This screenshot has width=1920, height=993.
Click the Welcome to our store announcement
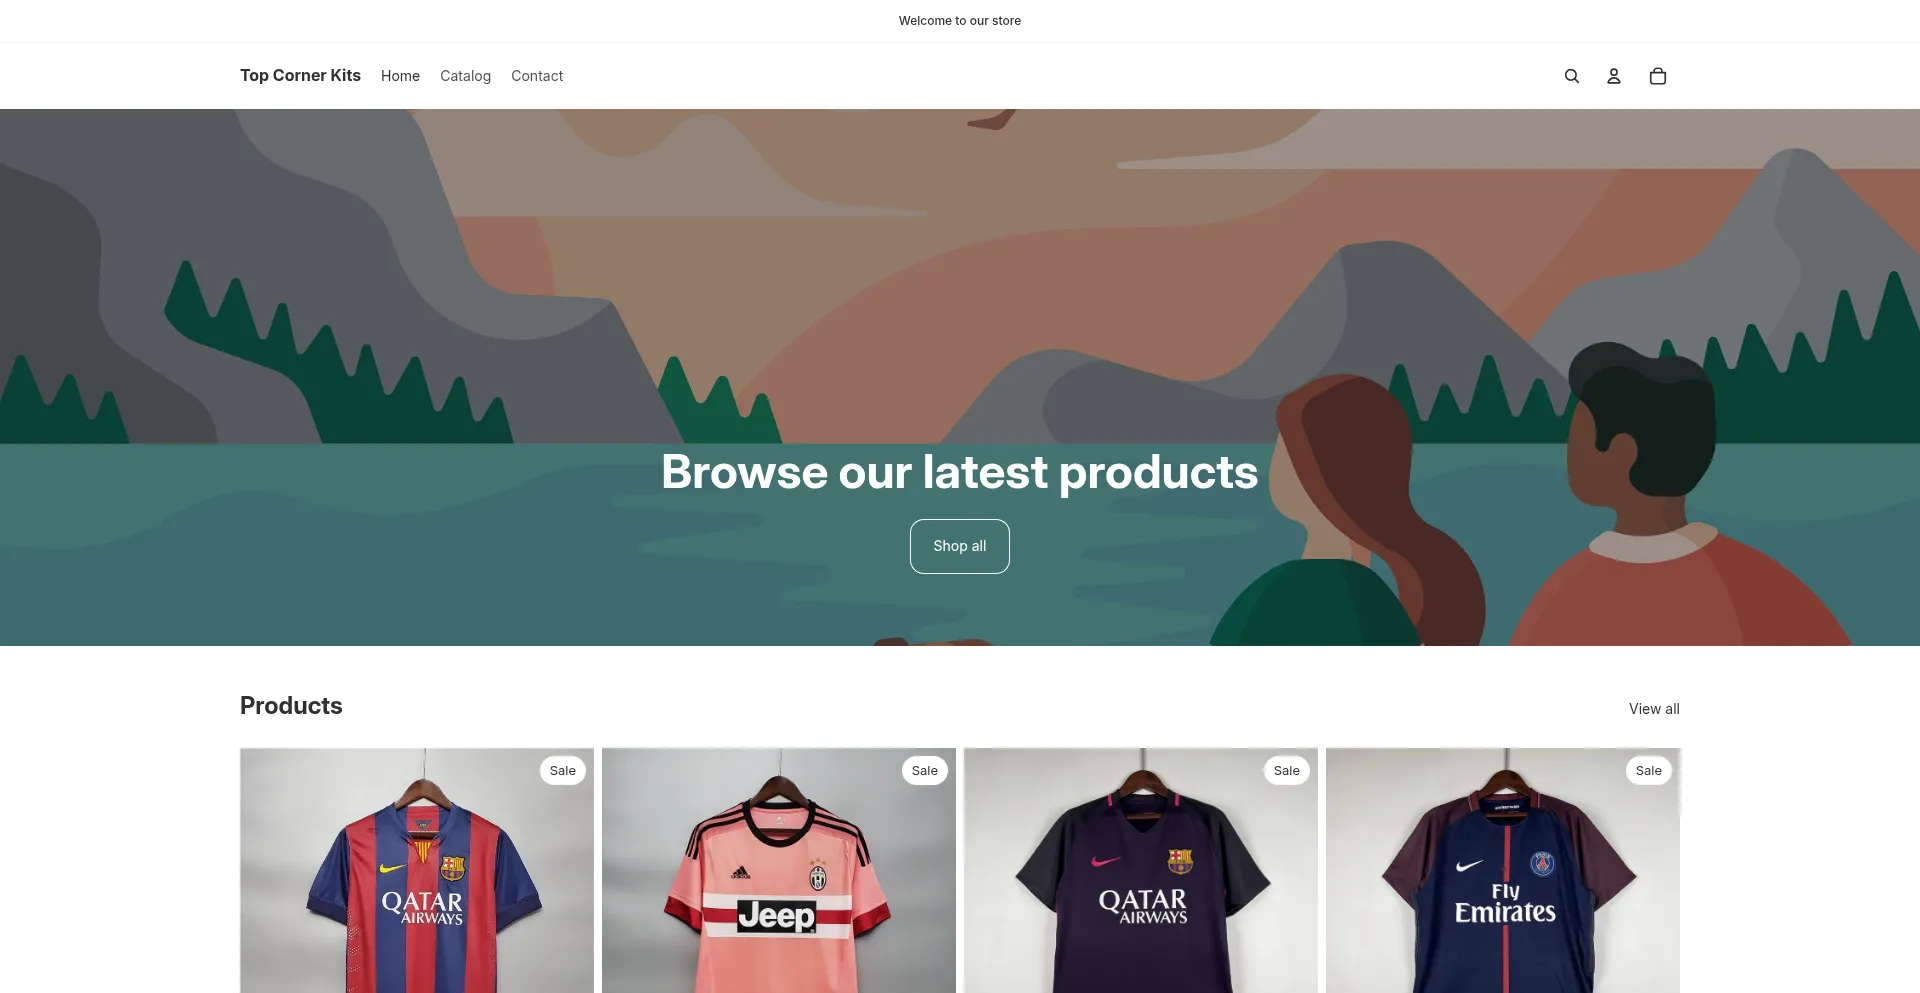[960, 21]
